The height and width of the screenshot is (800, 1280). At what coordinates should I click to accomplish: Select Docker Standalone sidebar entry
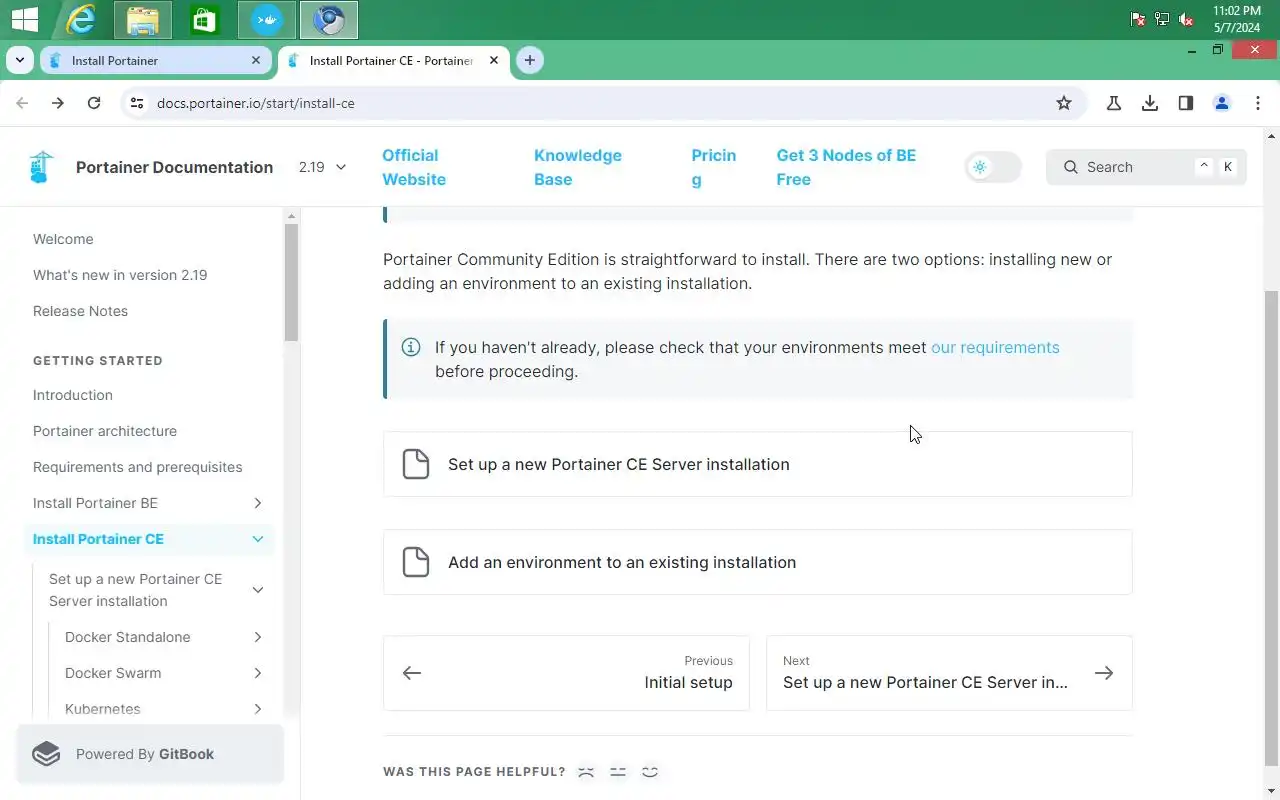pos(127,637)
